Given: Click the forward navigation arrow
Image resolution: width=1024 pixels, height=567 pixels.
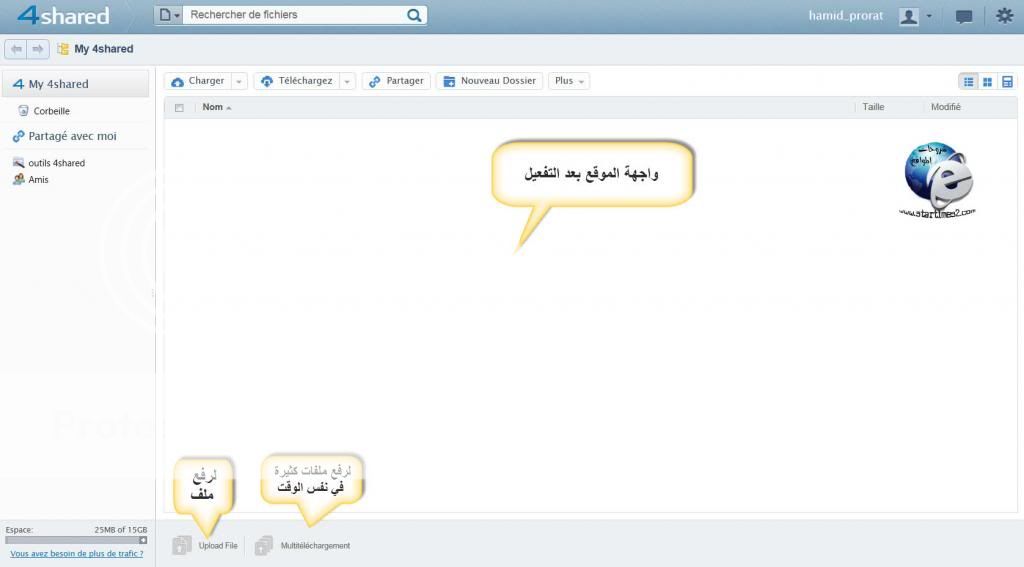Looking at the screenshot, I should click(38, 49).
